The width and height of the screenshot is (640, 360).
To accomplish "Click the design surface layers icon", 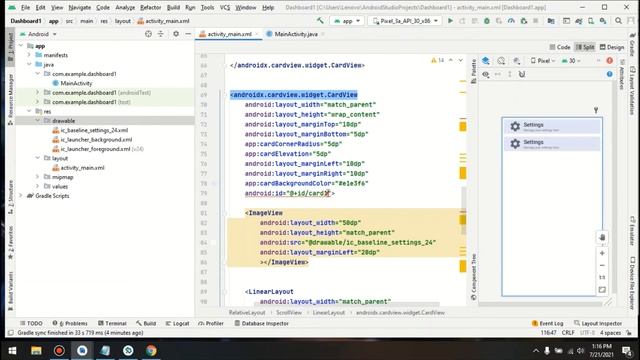I will (486, 61).
